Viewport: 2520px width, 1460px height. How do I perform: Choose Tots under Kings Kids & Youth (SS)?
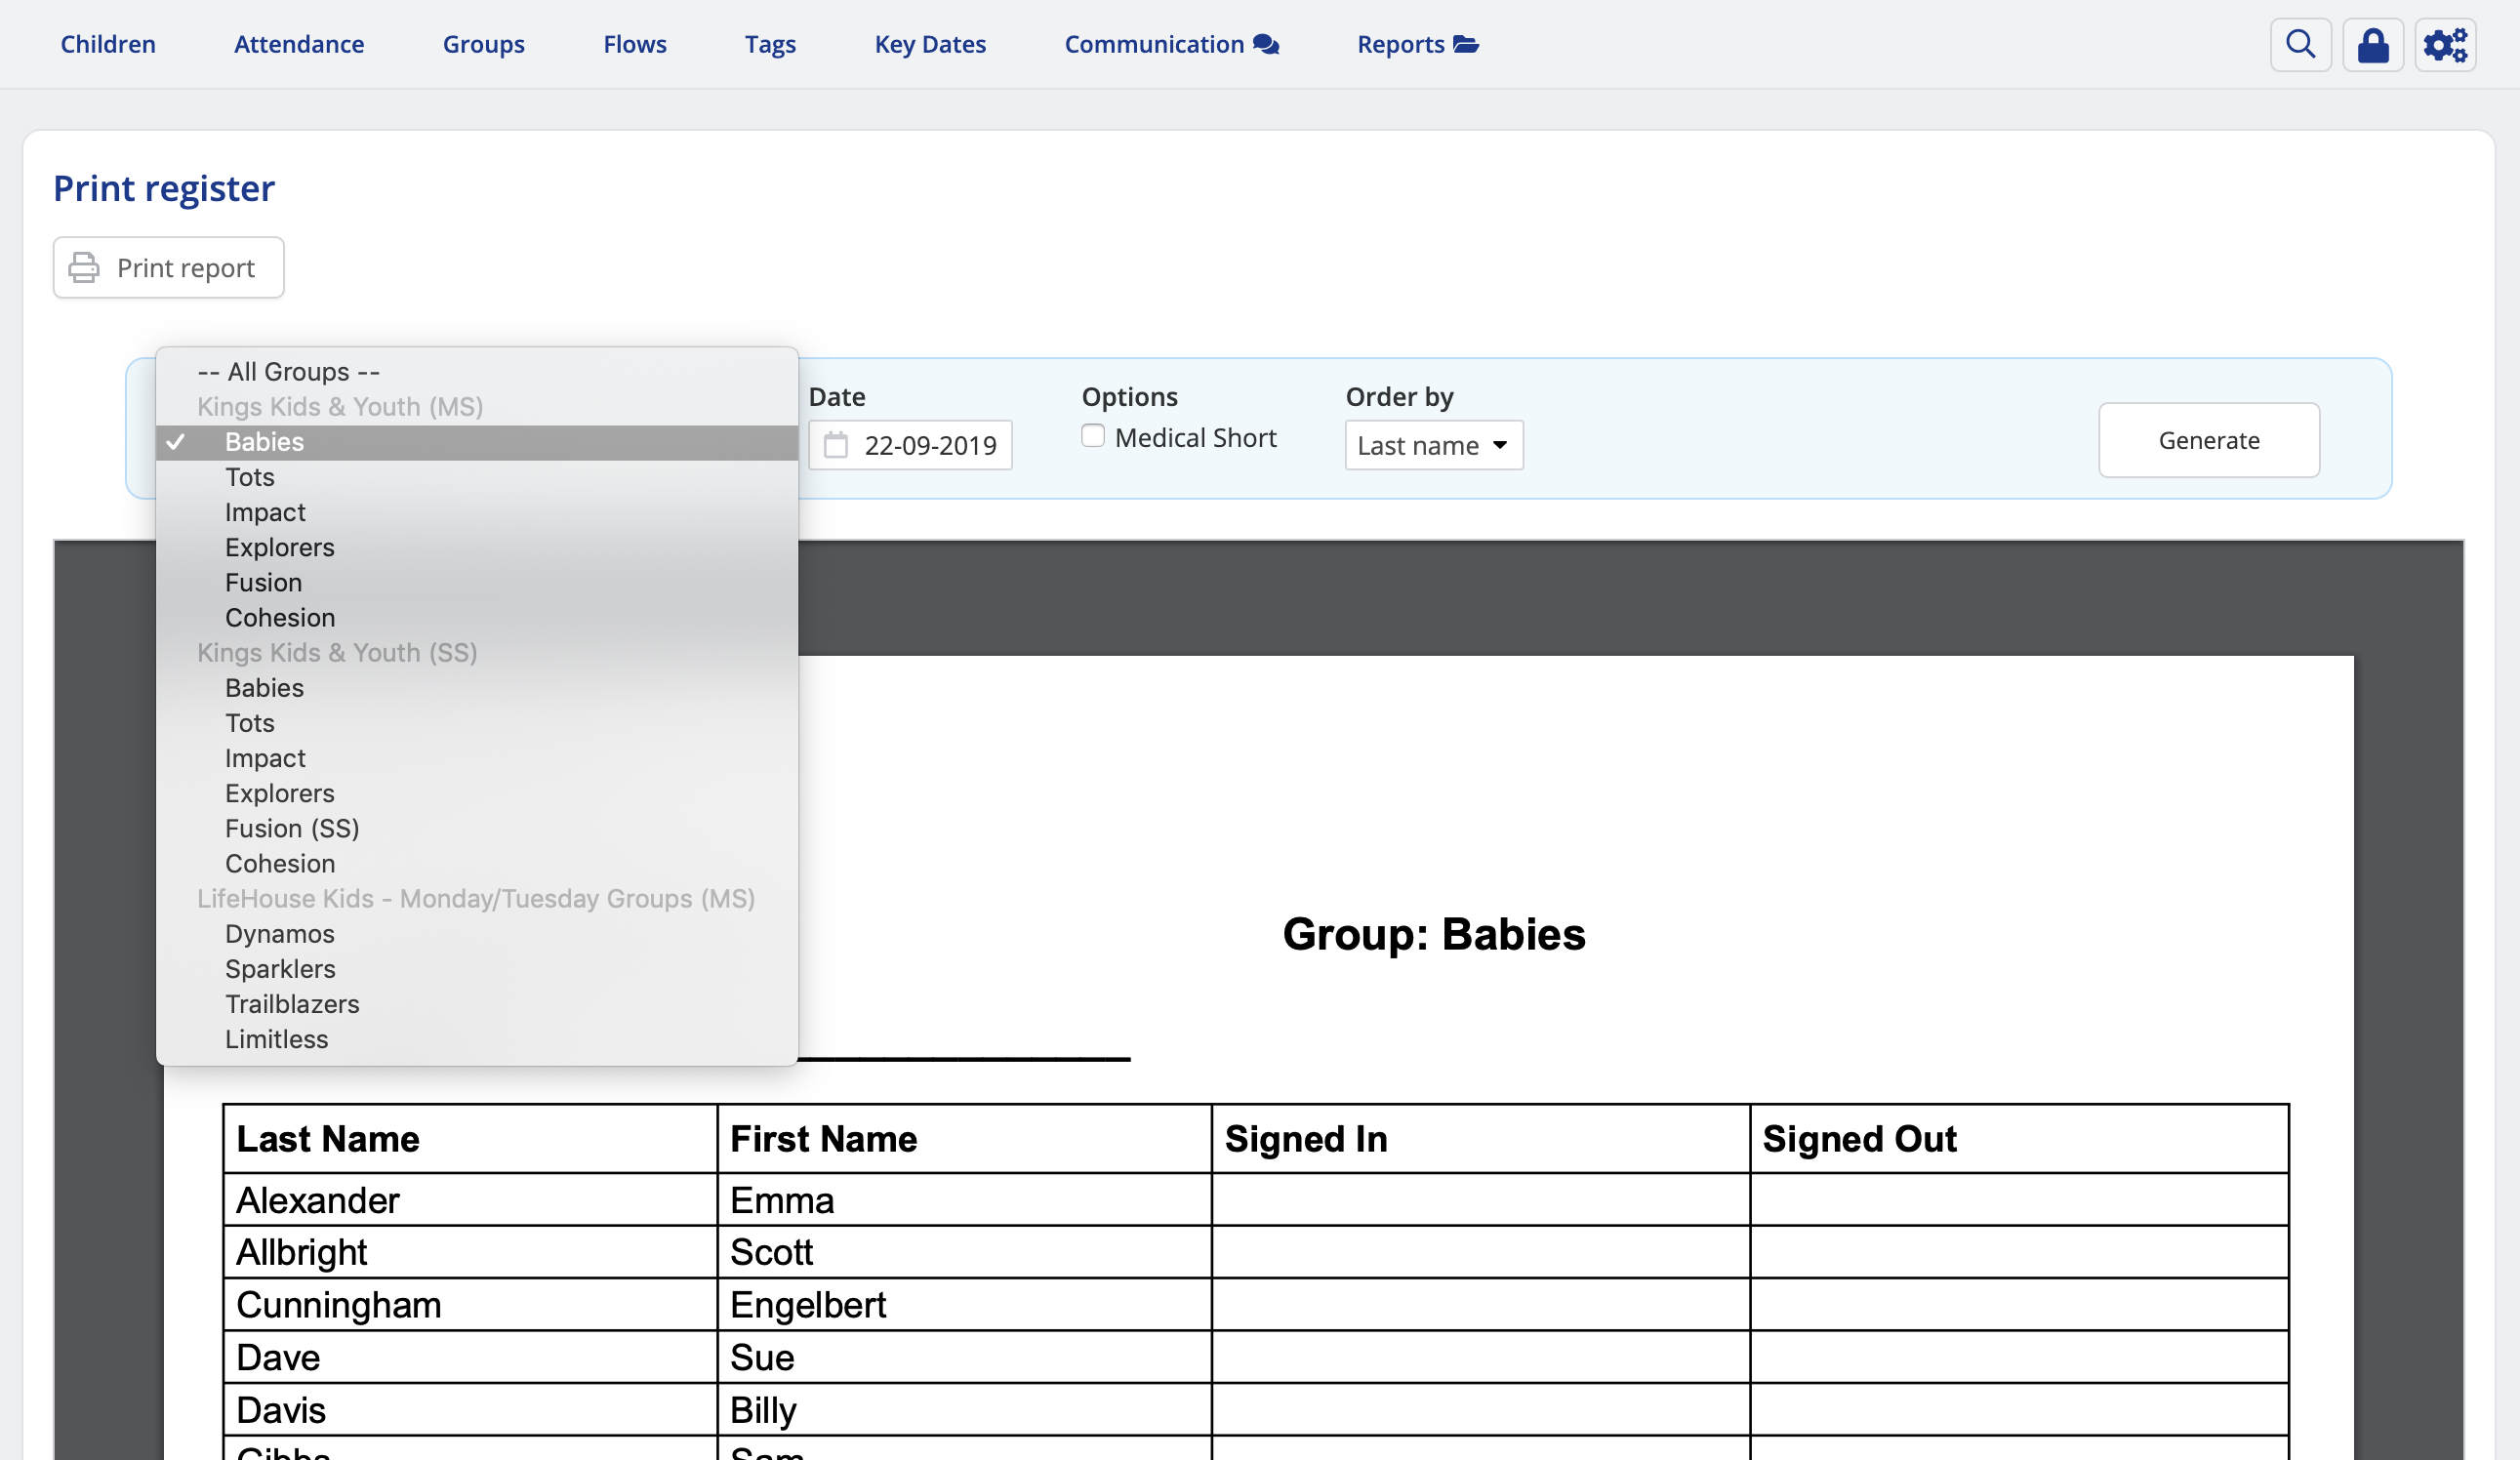pos(476,723)
